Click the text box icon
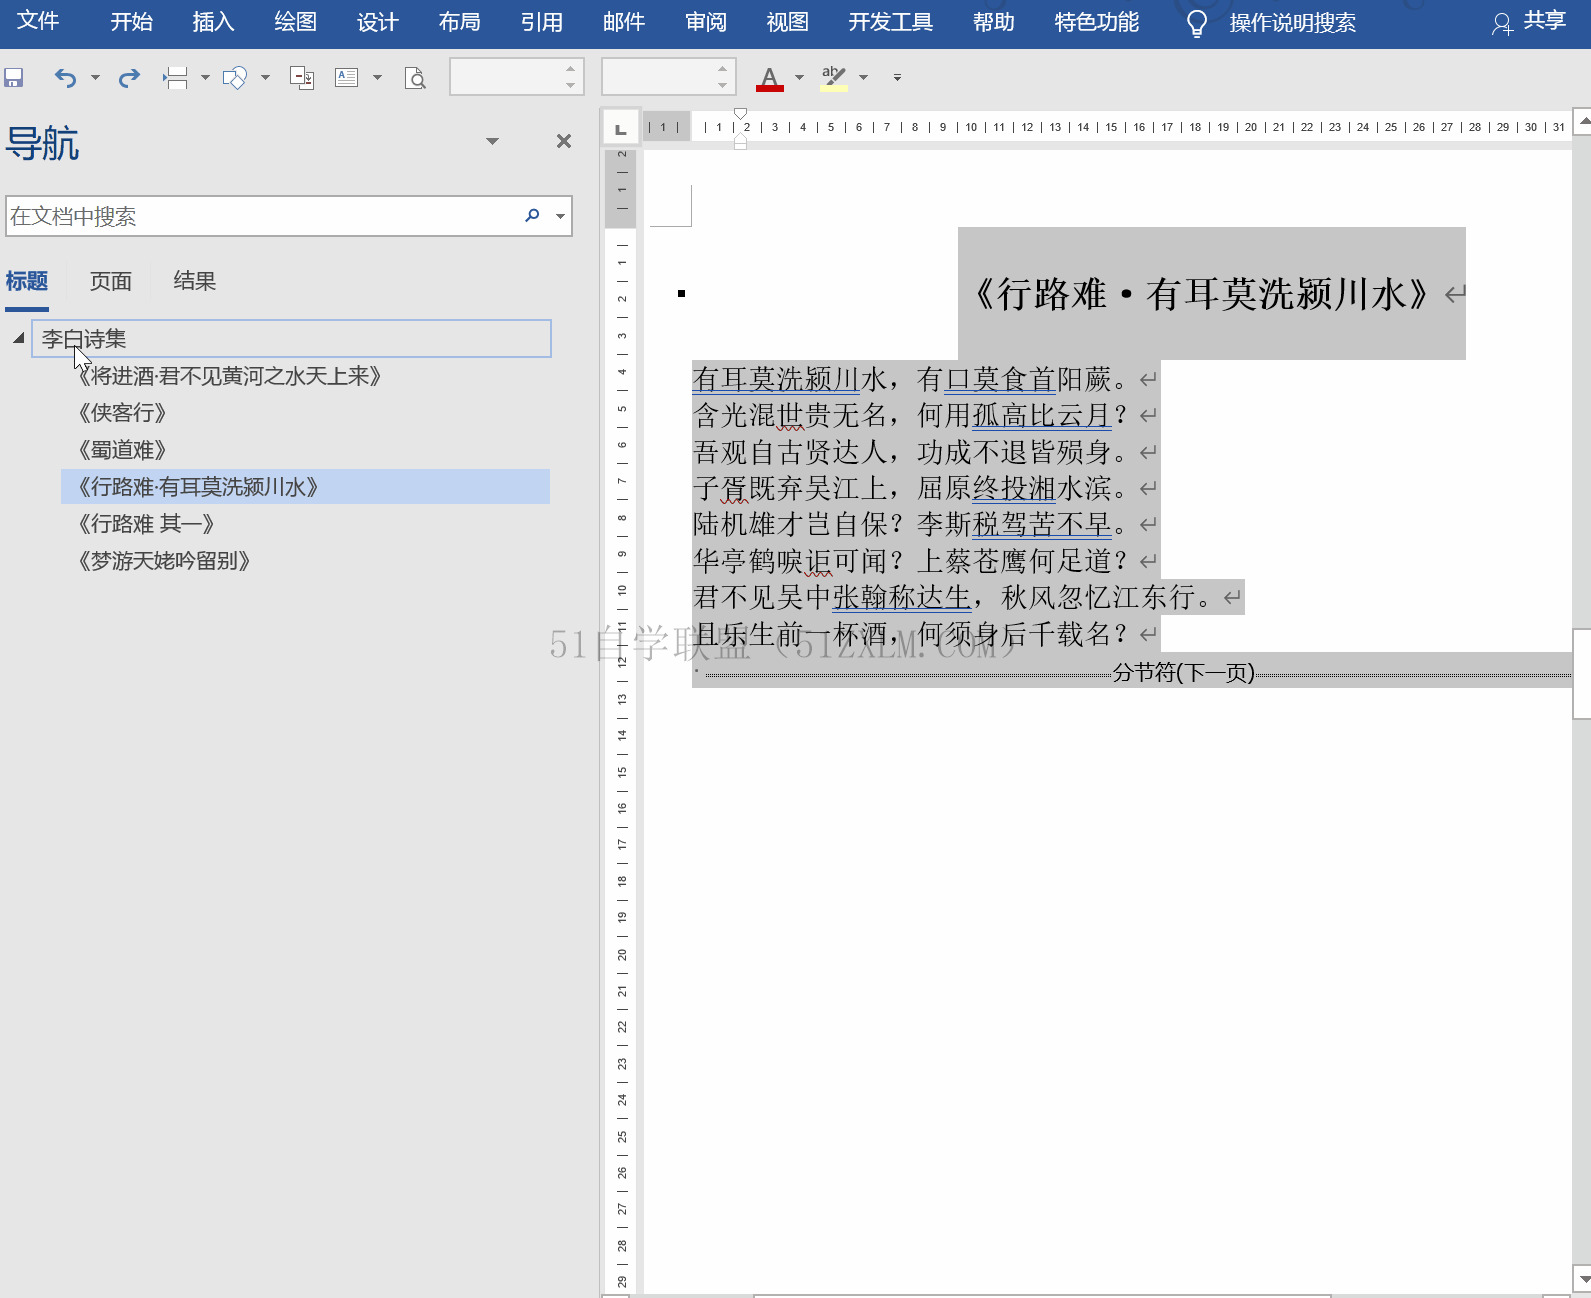Viewport: 1591px width, 1298px height. pyautogui.click(x=347, y=78)
